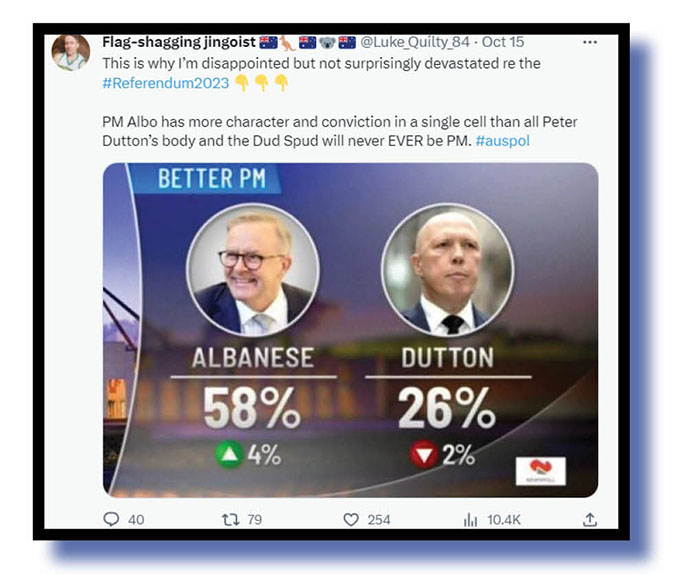
Task: Click the @Luke_Quilty_84 handle
Action: (x=415, y=42)
